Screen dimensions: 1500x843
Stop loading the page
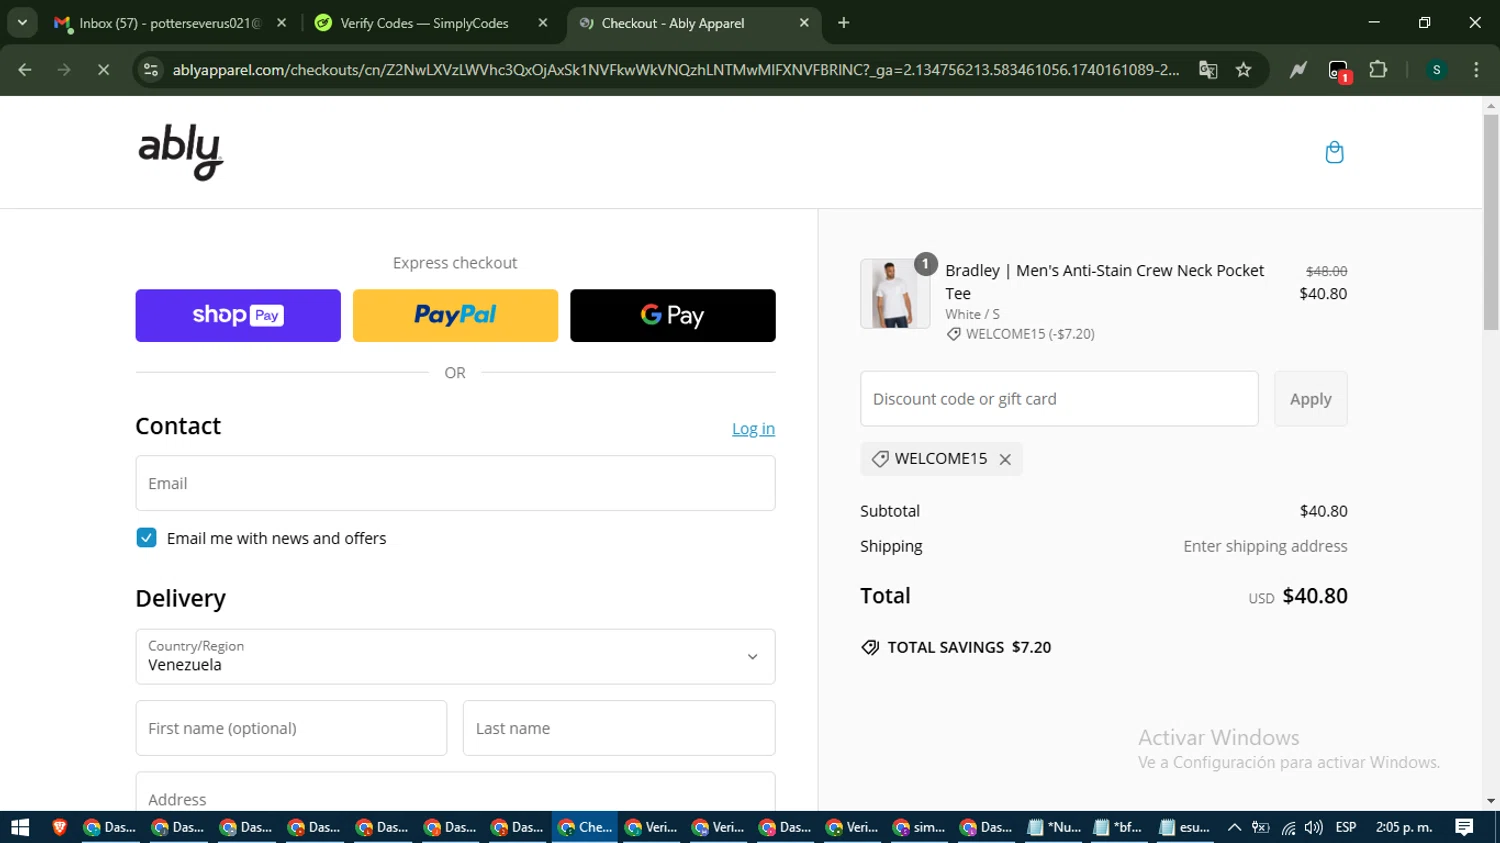pos(103,70)
